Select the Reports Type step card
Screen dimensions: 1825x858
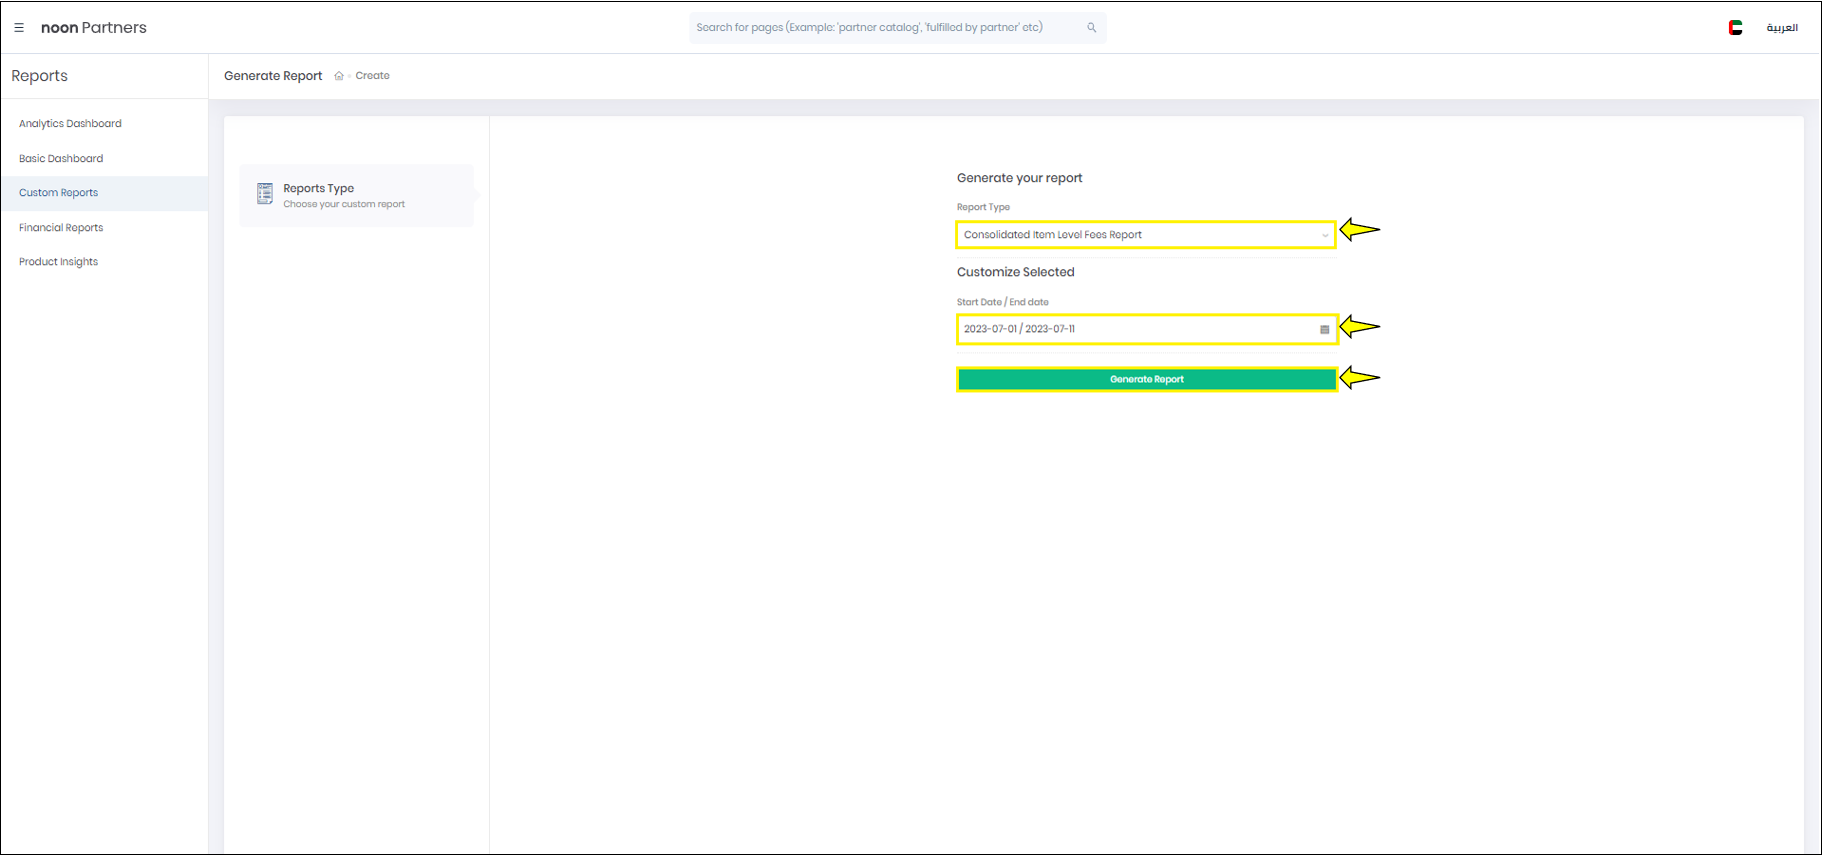coord(356,196)
